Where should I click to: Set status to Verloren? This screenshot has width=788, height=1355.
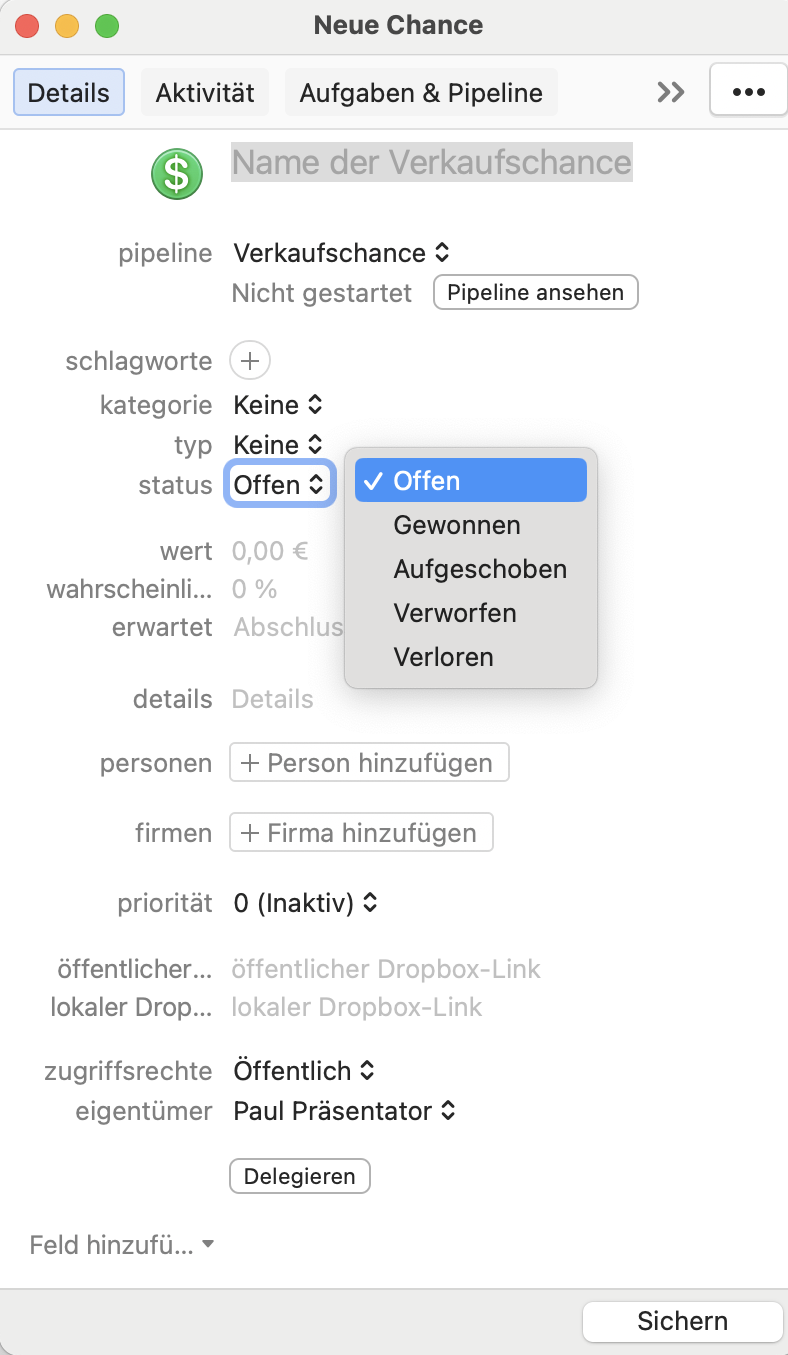443,657
